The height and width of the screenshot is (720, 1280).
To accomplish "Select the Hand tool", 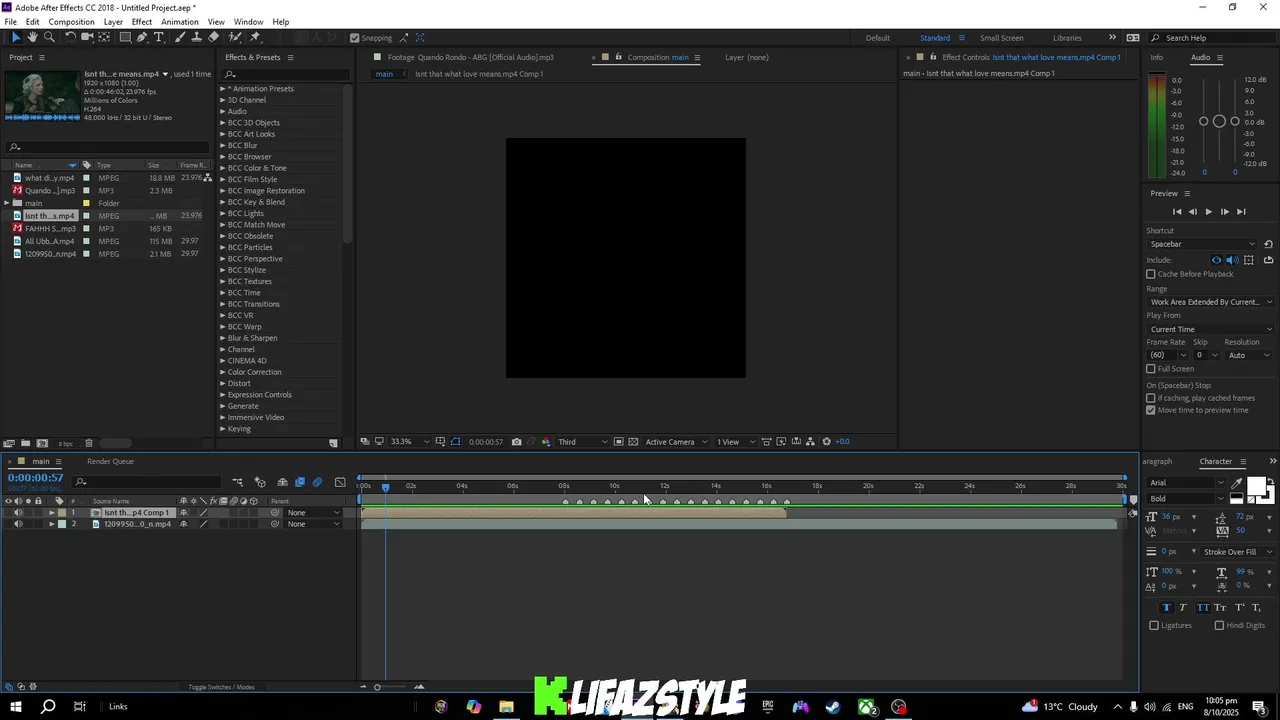I will point(32,37).
